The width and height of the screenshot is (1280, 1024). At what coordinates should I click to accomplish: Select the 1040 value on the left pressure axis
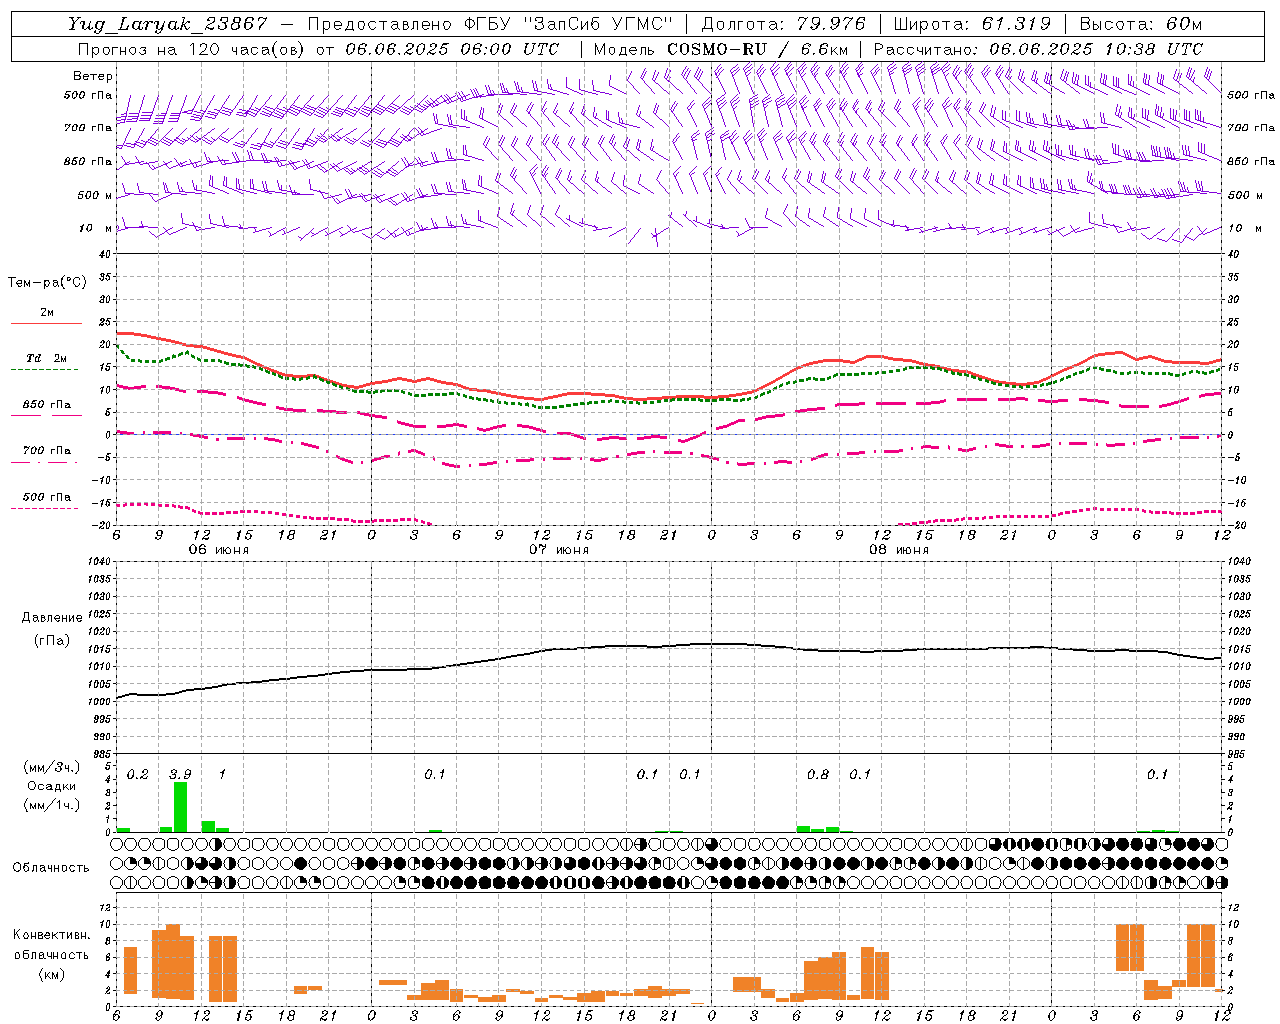pyautogui.click(x=98, y=561)
